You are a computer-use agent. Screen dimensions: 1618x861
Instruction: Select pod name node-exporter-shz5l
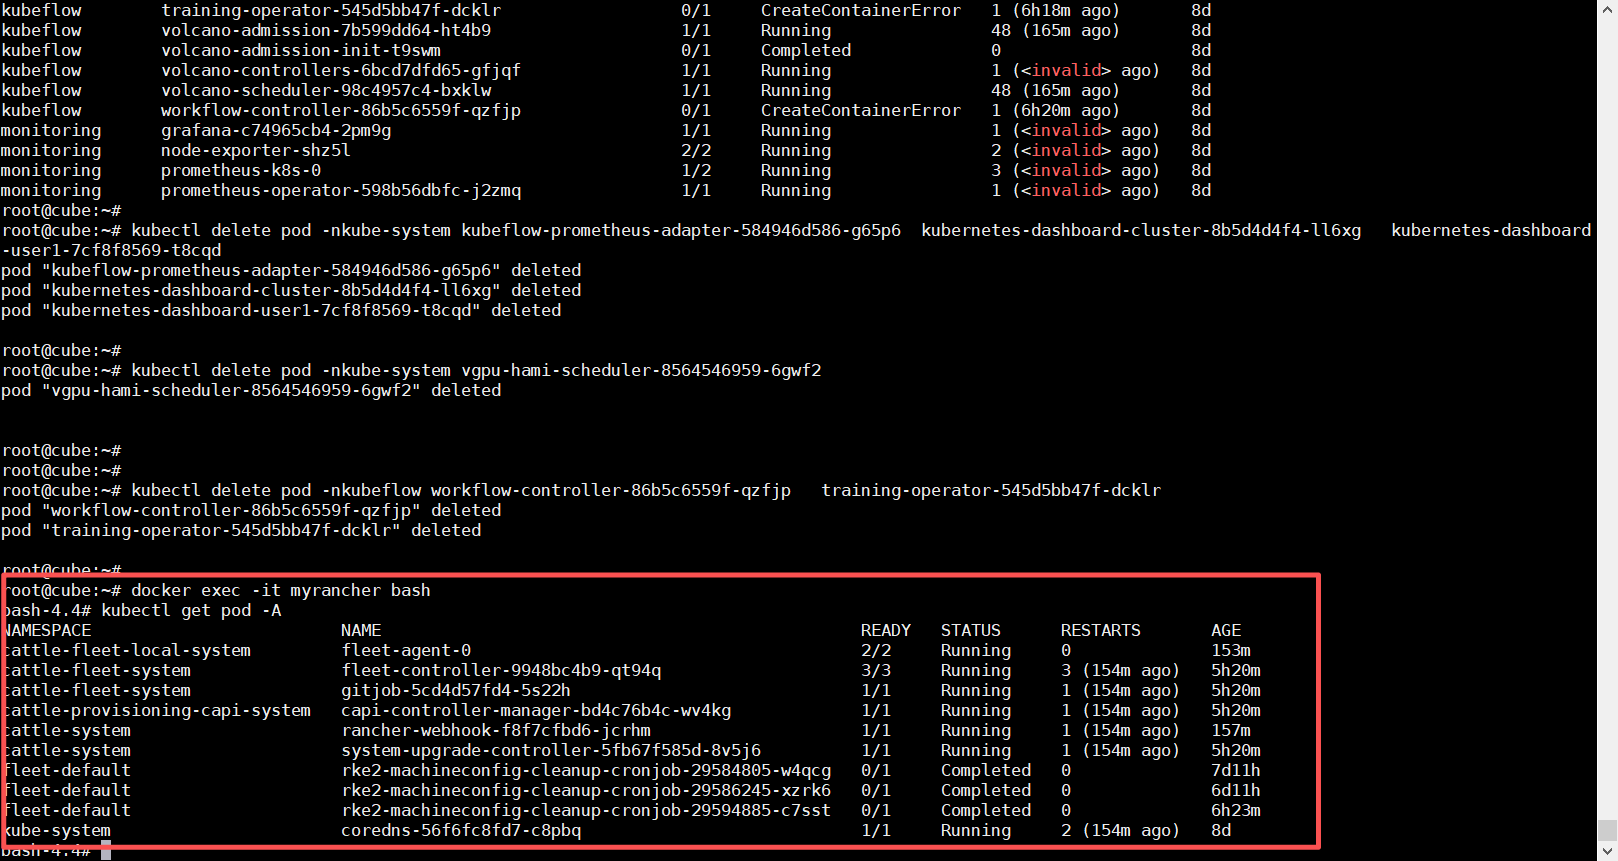click(x=256, y=150)
